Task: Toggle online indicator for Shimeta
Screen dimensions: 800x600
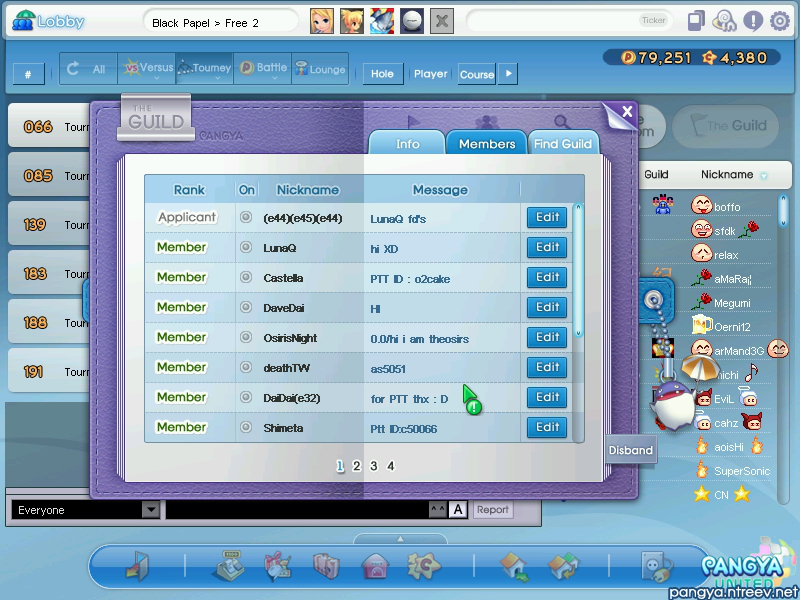Action: [x=246, y=427]
